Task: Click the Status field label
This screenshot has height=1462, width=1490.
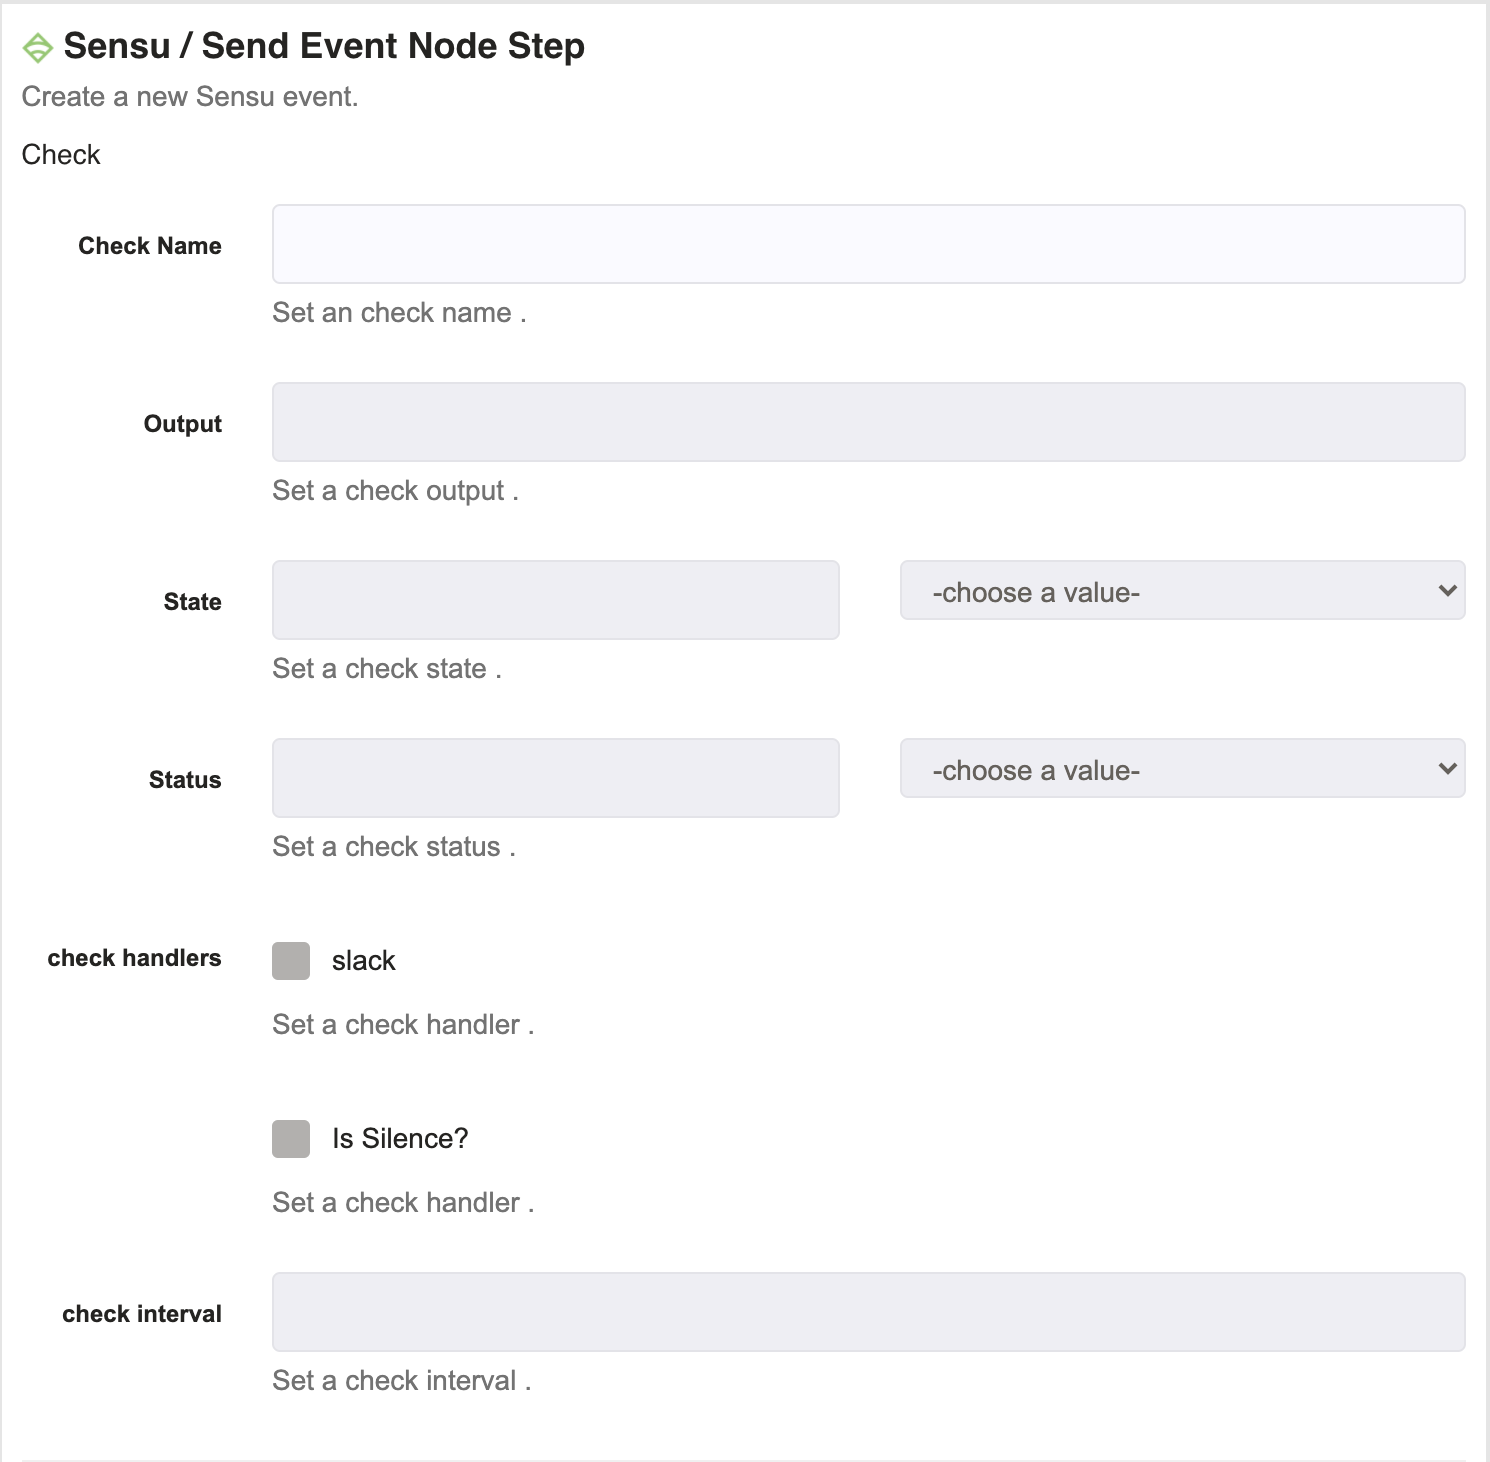Action: (x=185, y=780)
